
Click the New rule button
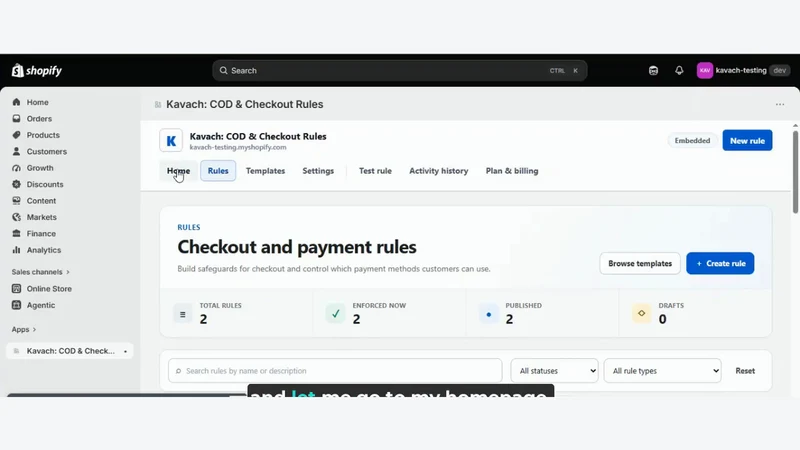point(747,140)
